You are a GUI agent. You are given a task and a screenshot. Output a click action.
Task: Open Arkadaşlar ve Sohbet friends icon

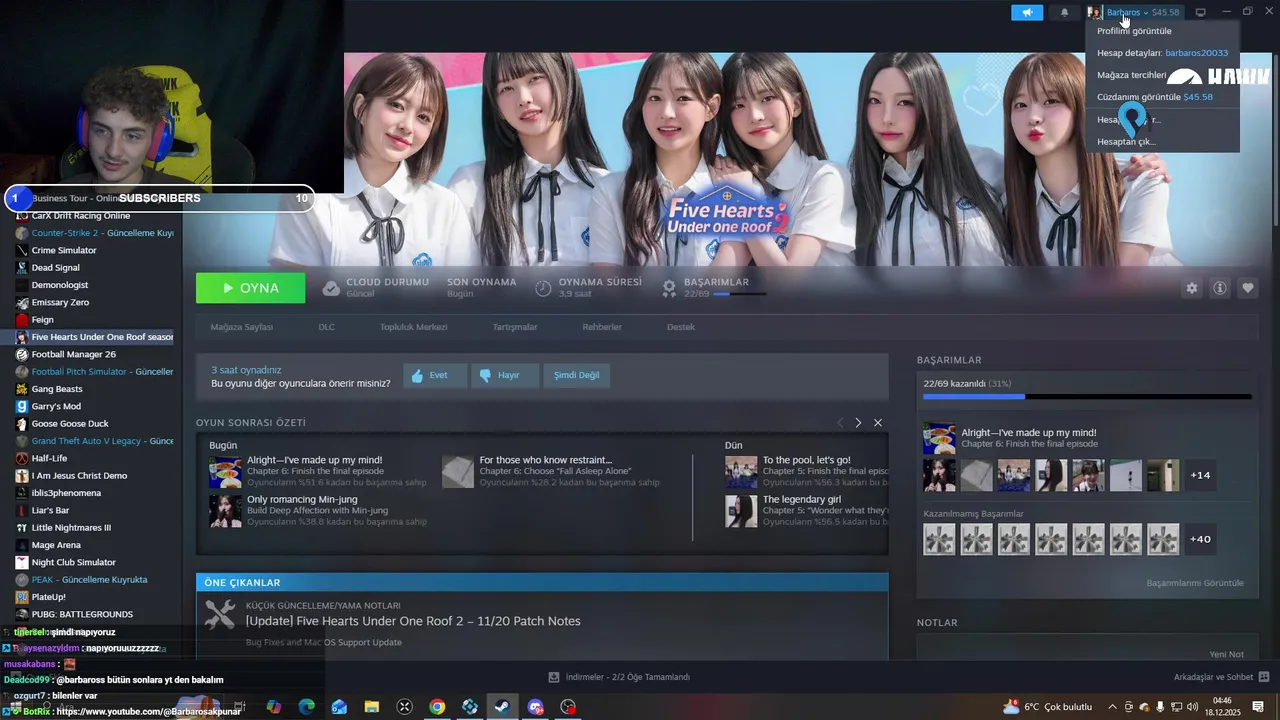(x=1264, y=677)
